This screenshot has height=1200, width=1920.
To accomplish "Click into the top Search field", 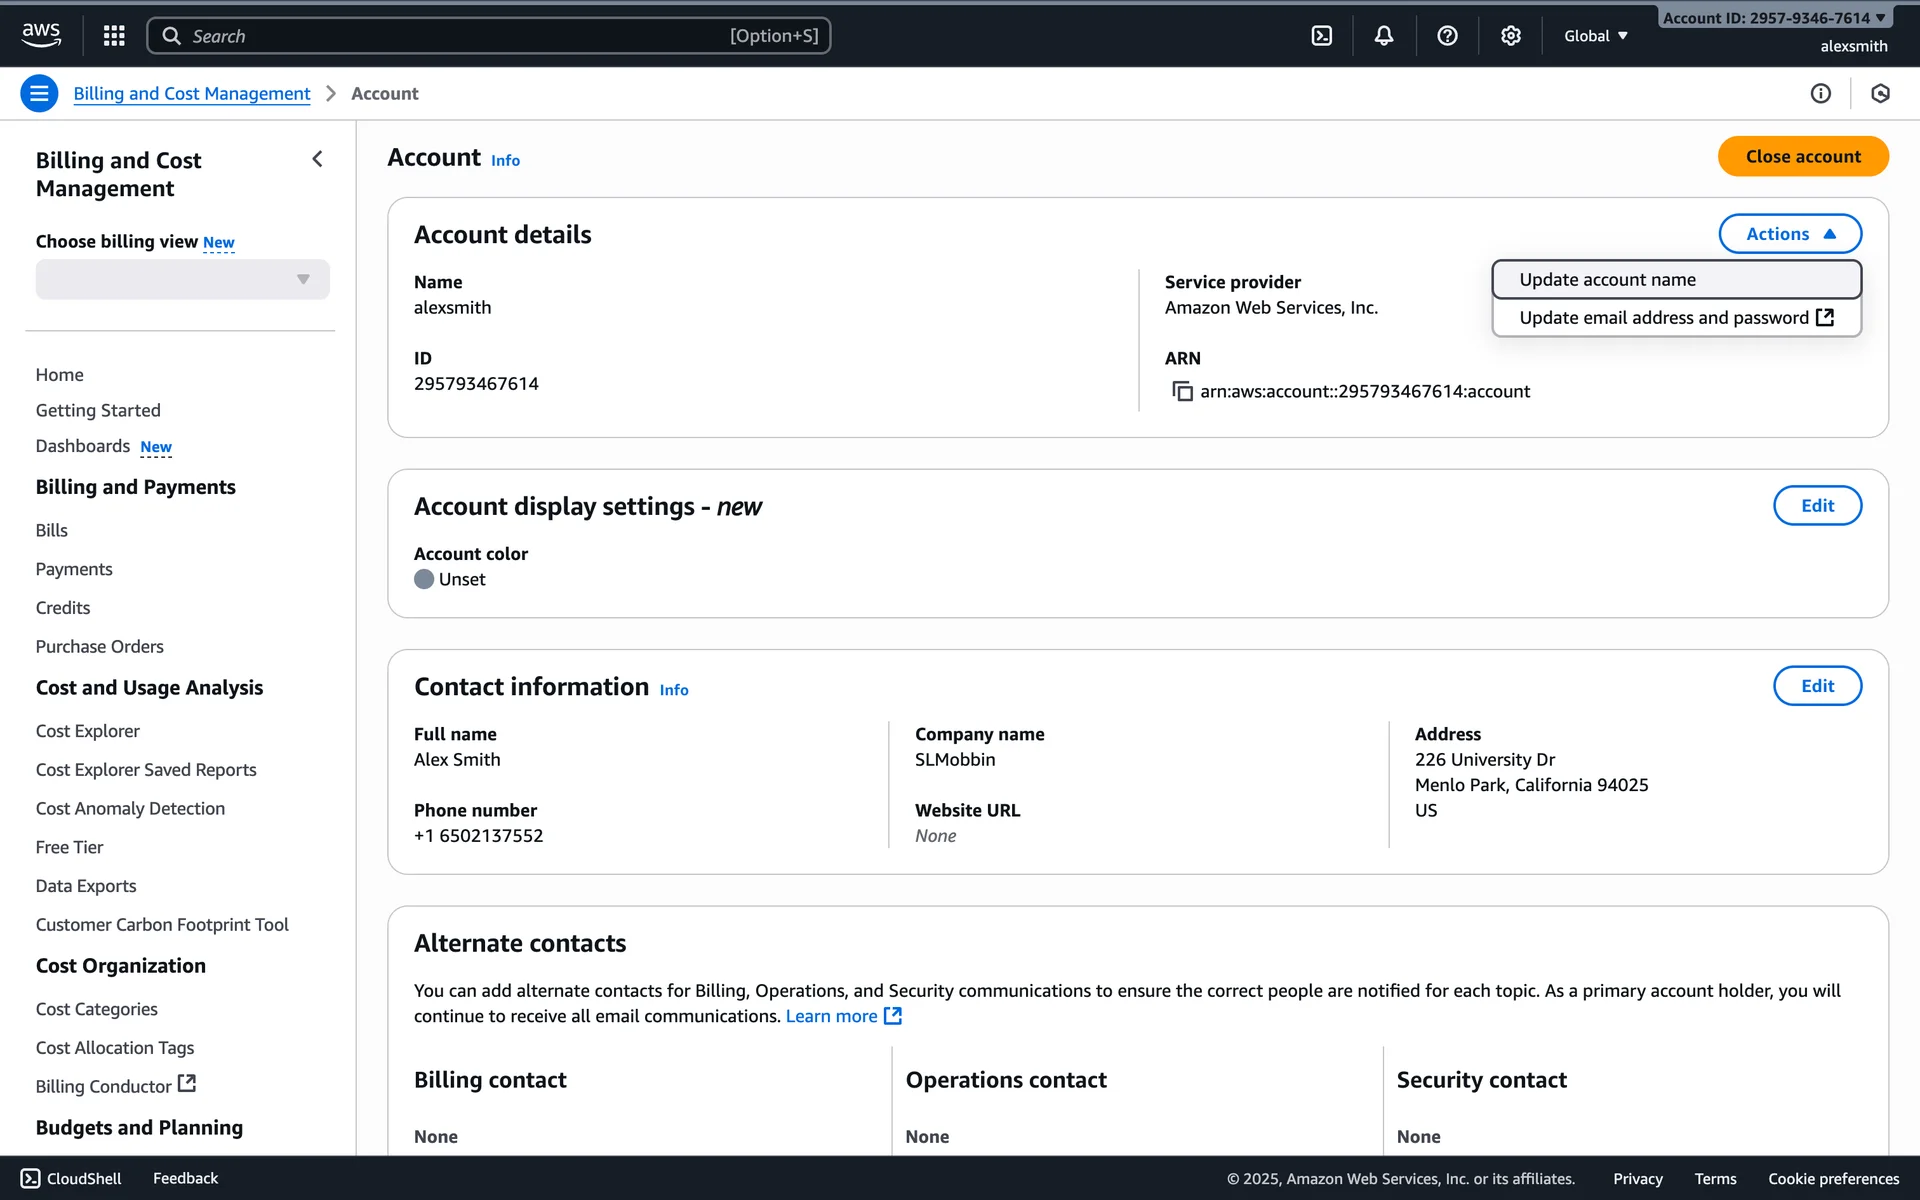I will coord(488,36).
